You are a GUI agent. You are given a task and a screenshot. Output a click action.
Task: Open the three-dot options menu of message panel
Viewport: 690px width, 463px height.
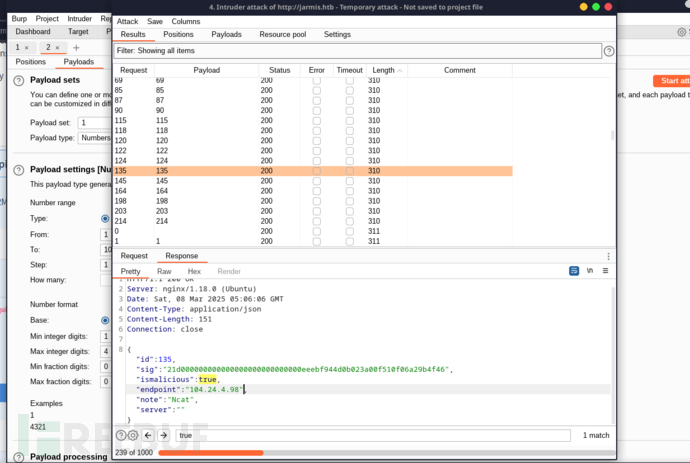[608, 256]
